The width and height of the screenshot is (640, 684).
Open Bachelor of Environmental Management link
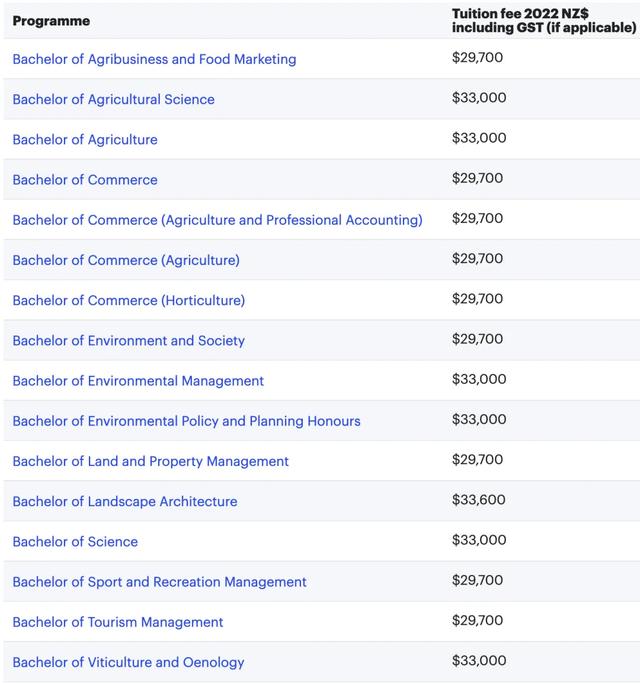pos(138,381)
